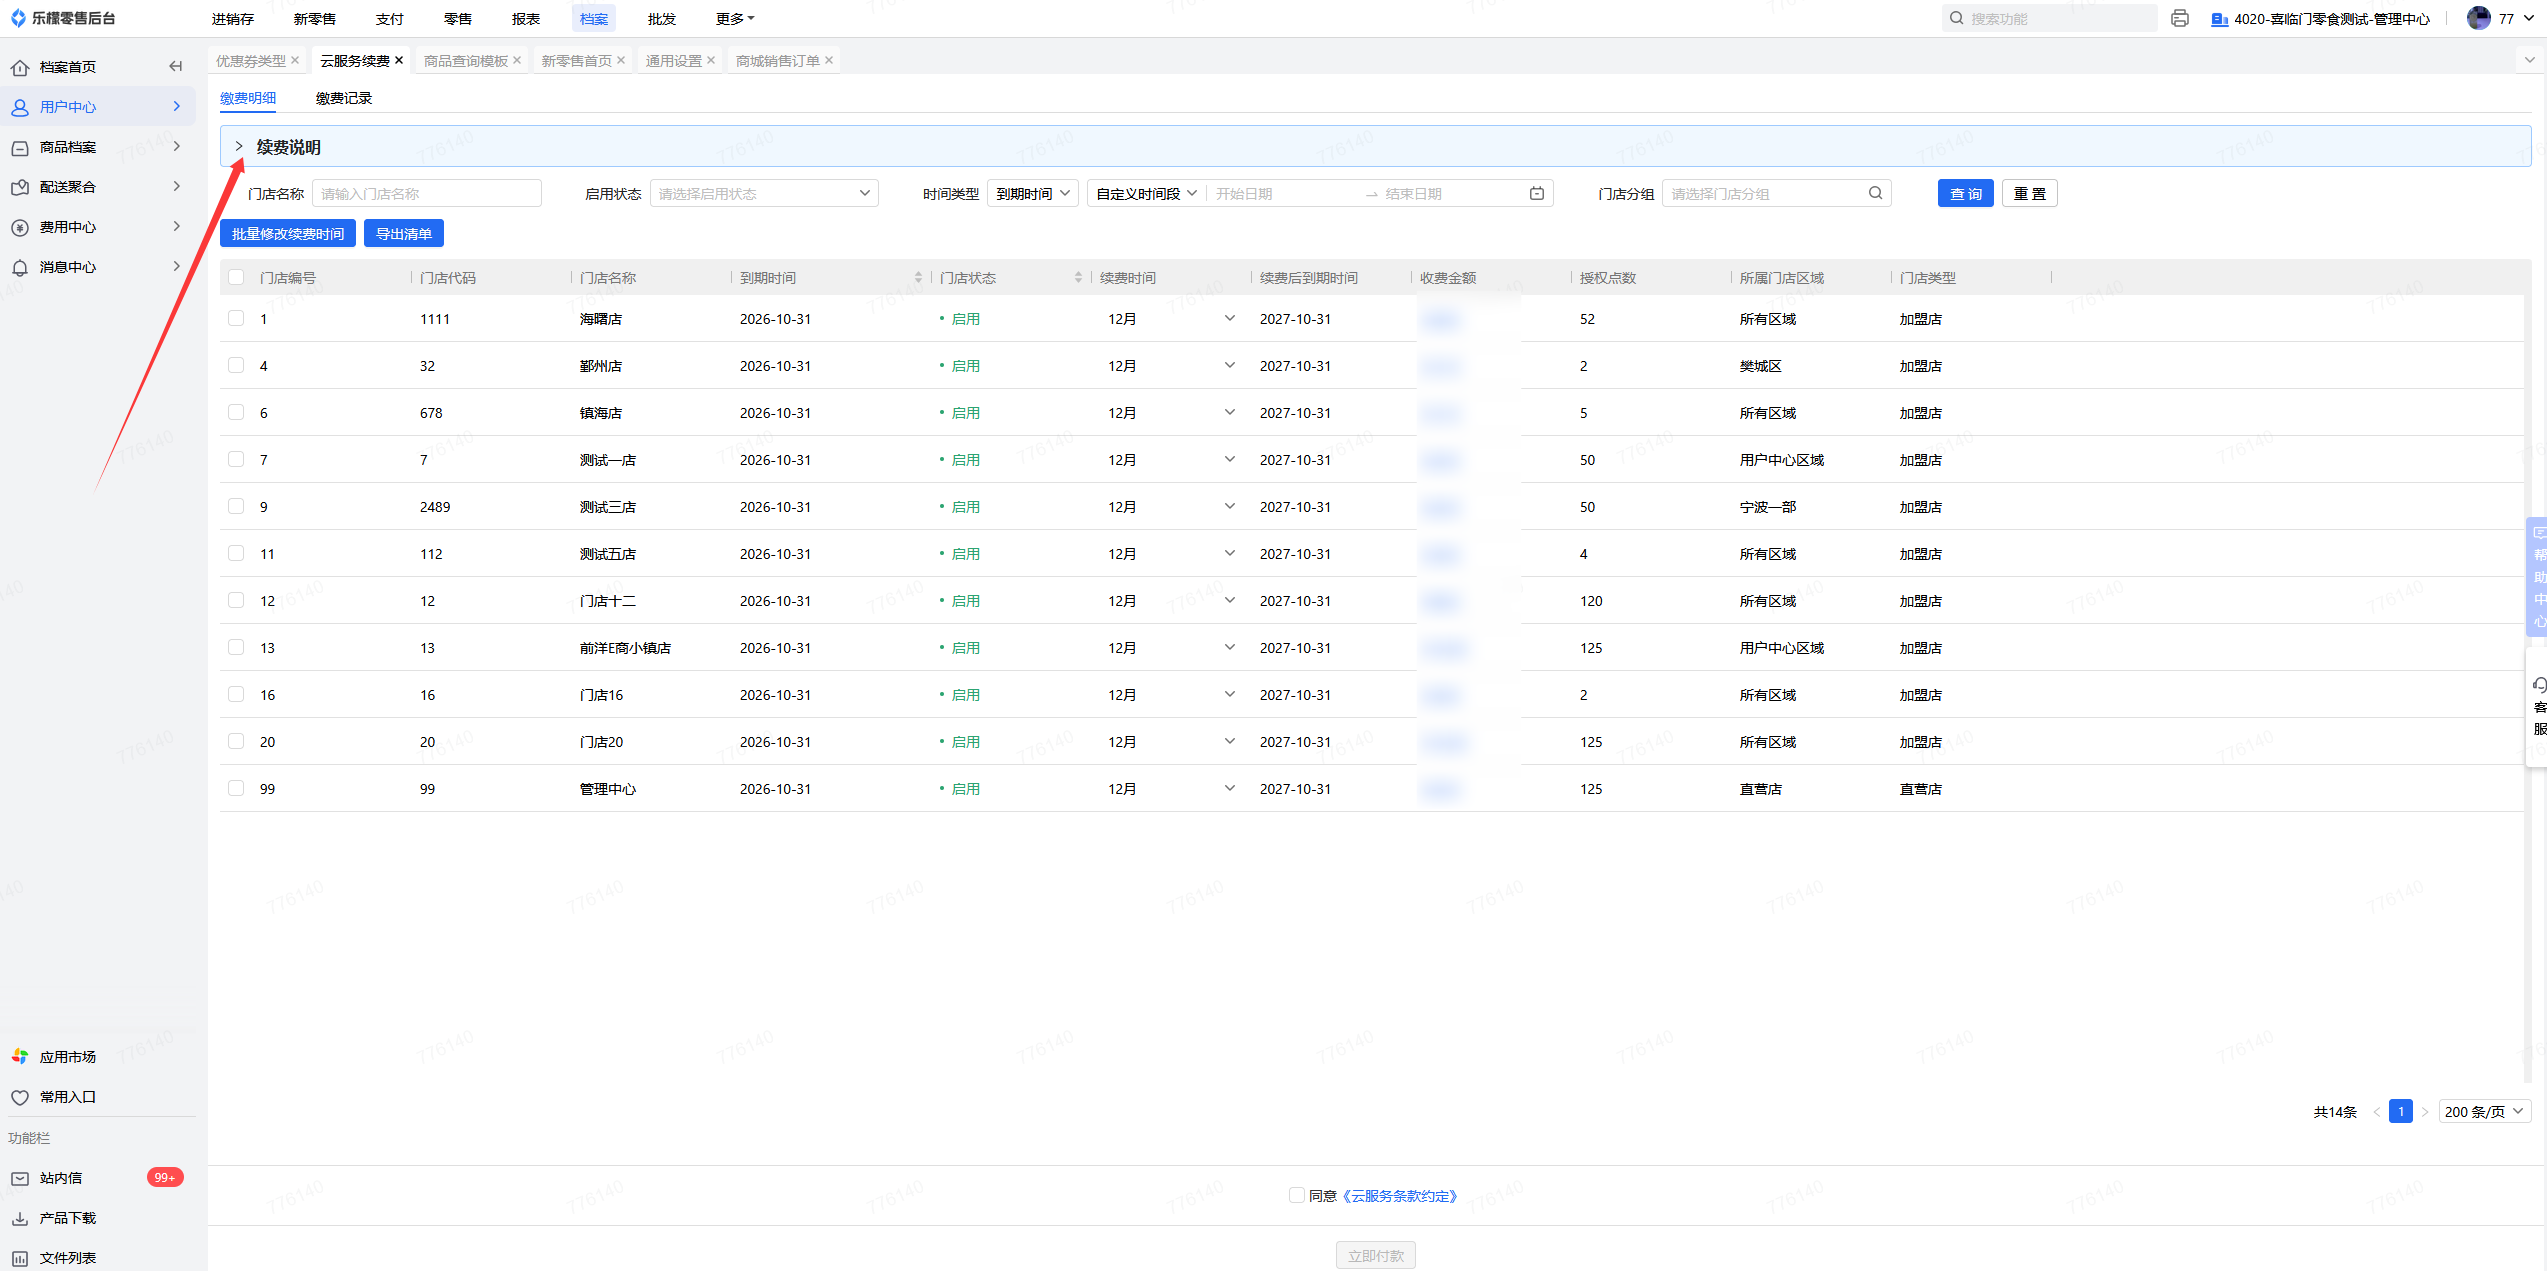Switch to the 缴费记录 tab

pos(343,98)
